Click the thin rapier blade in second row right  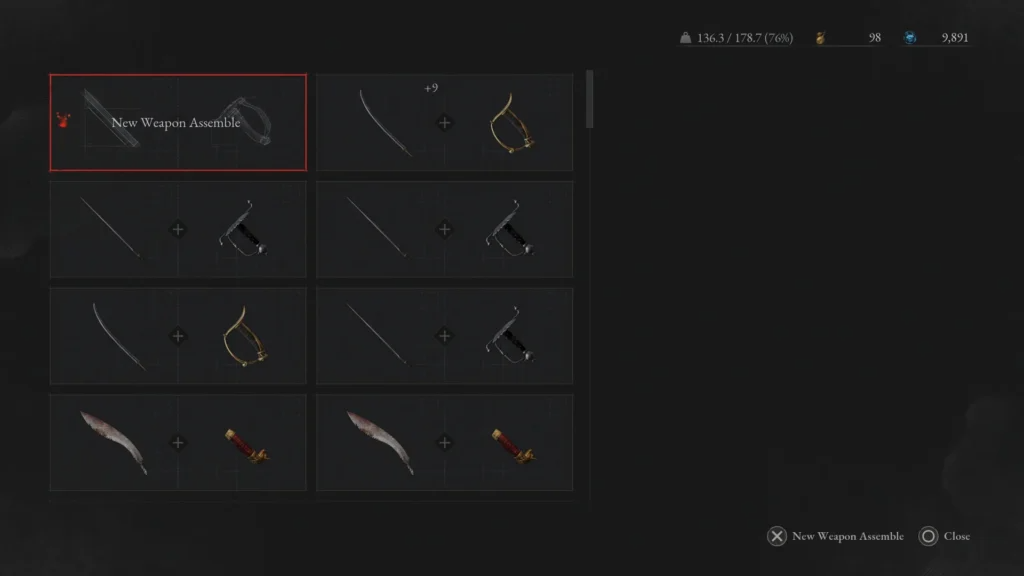377,227
